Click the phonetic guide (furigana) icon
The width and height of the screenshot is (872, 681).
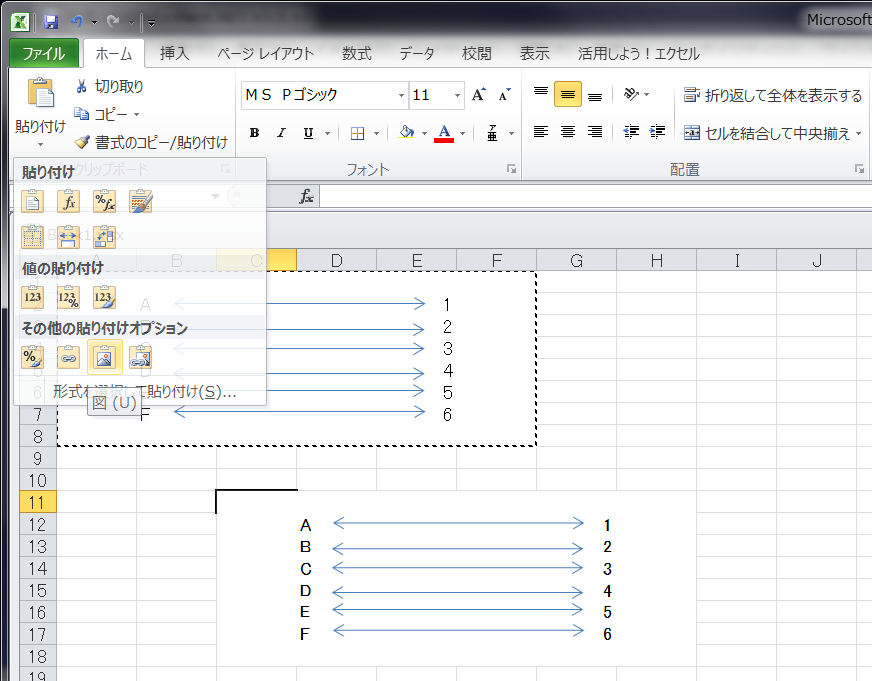click(x=493, y=133)
